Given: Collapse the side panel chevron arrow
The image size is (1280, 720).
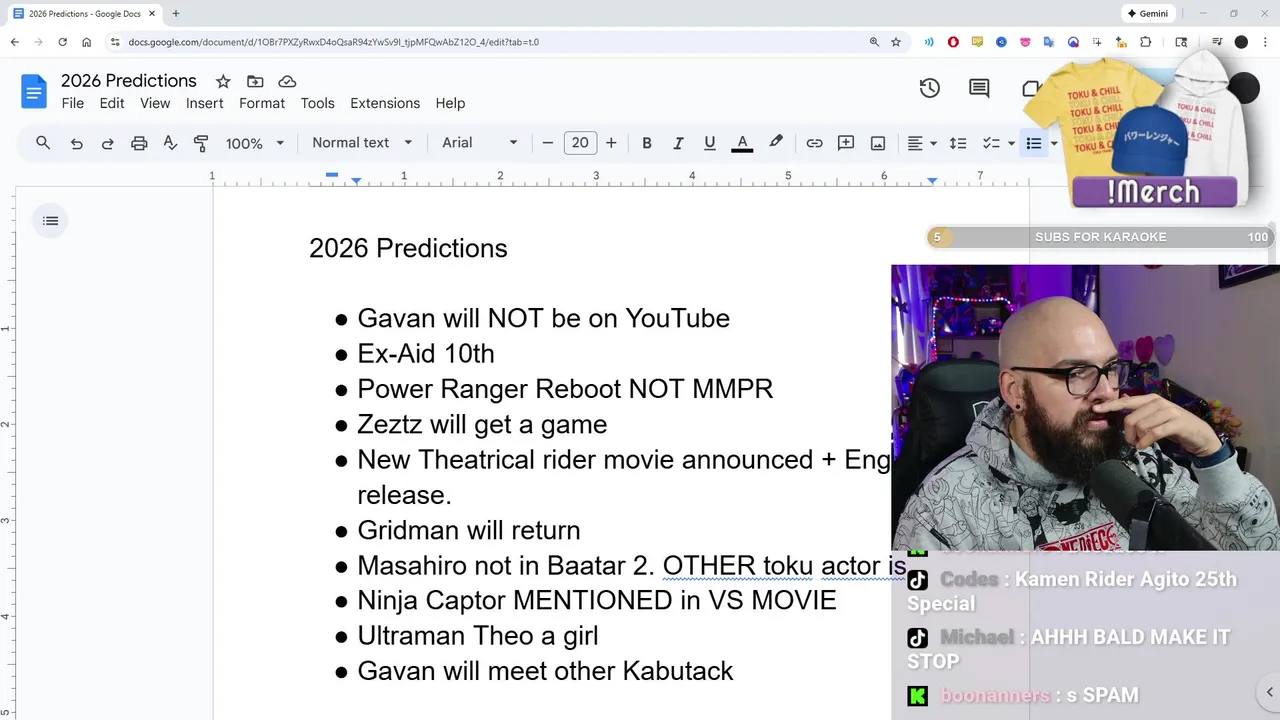Looking at the screenshot, I should [x=1270, y=692].
